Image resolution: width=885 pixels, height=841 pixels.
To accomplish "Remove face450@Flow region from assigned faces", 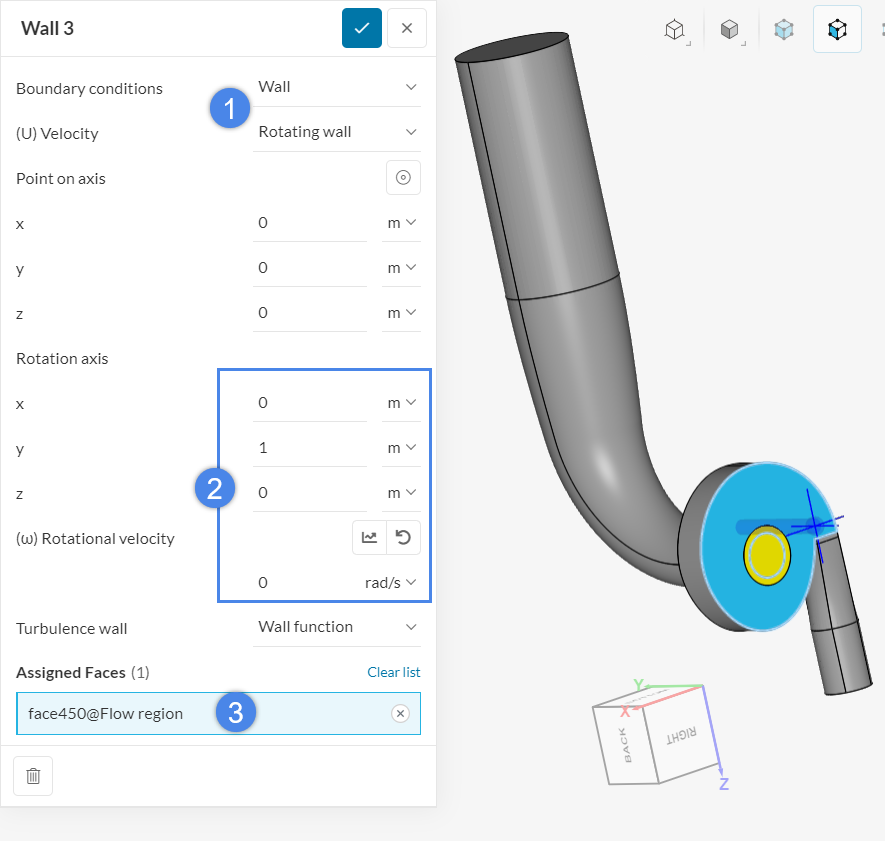I will (x=400, y=713).
